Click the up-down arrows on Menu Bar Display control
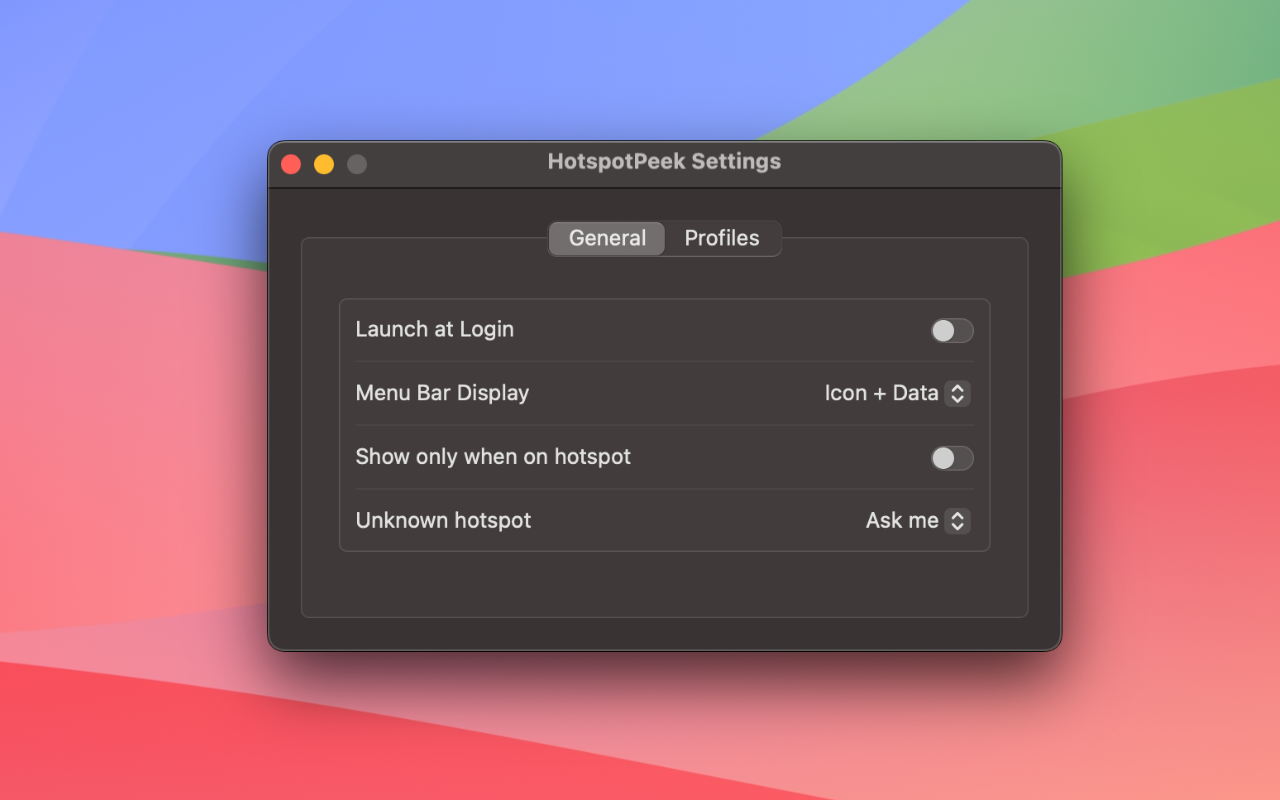The height and width of the screenshot is (800, 1280). tap(958, 393)
